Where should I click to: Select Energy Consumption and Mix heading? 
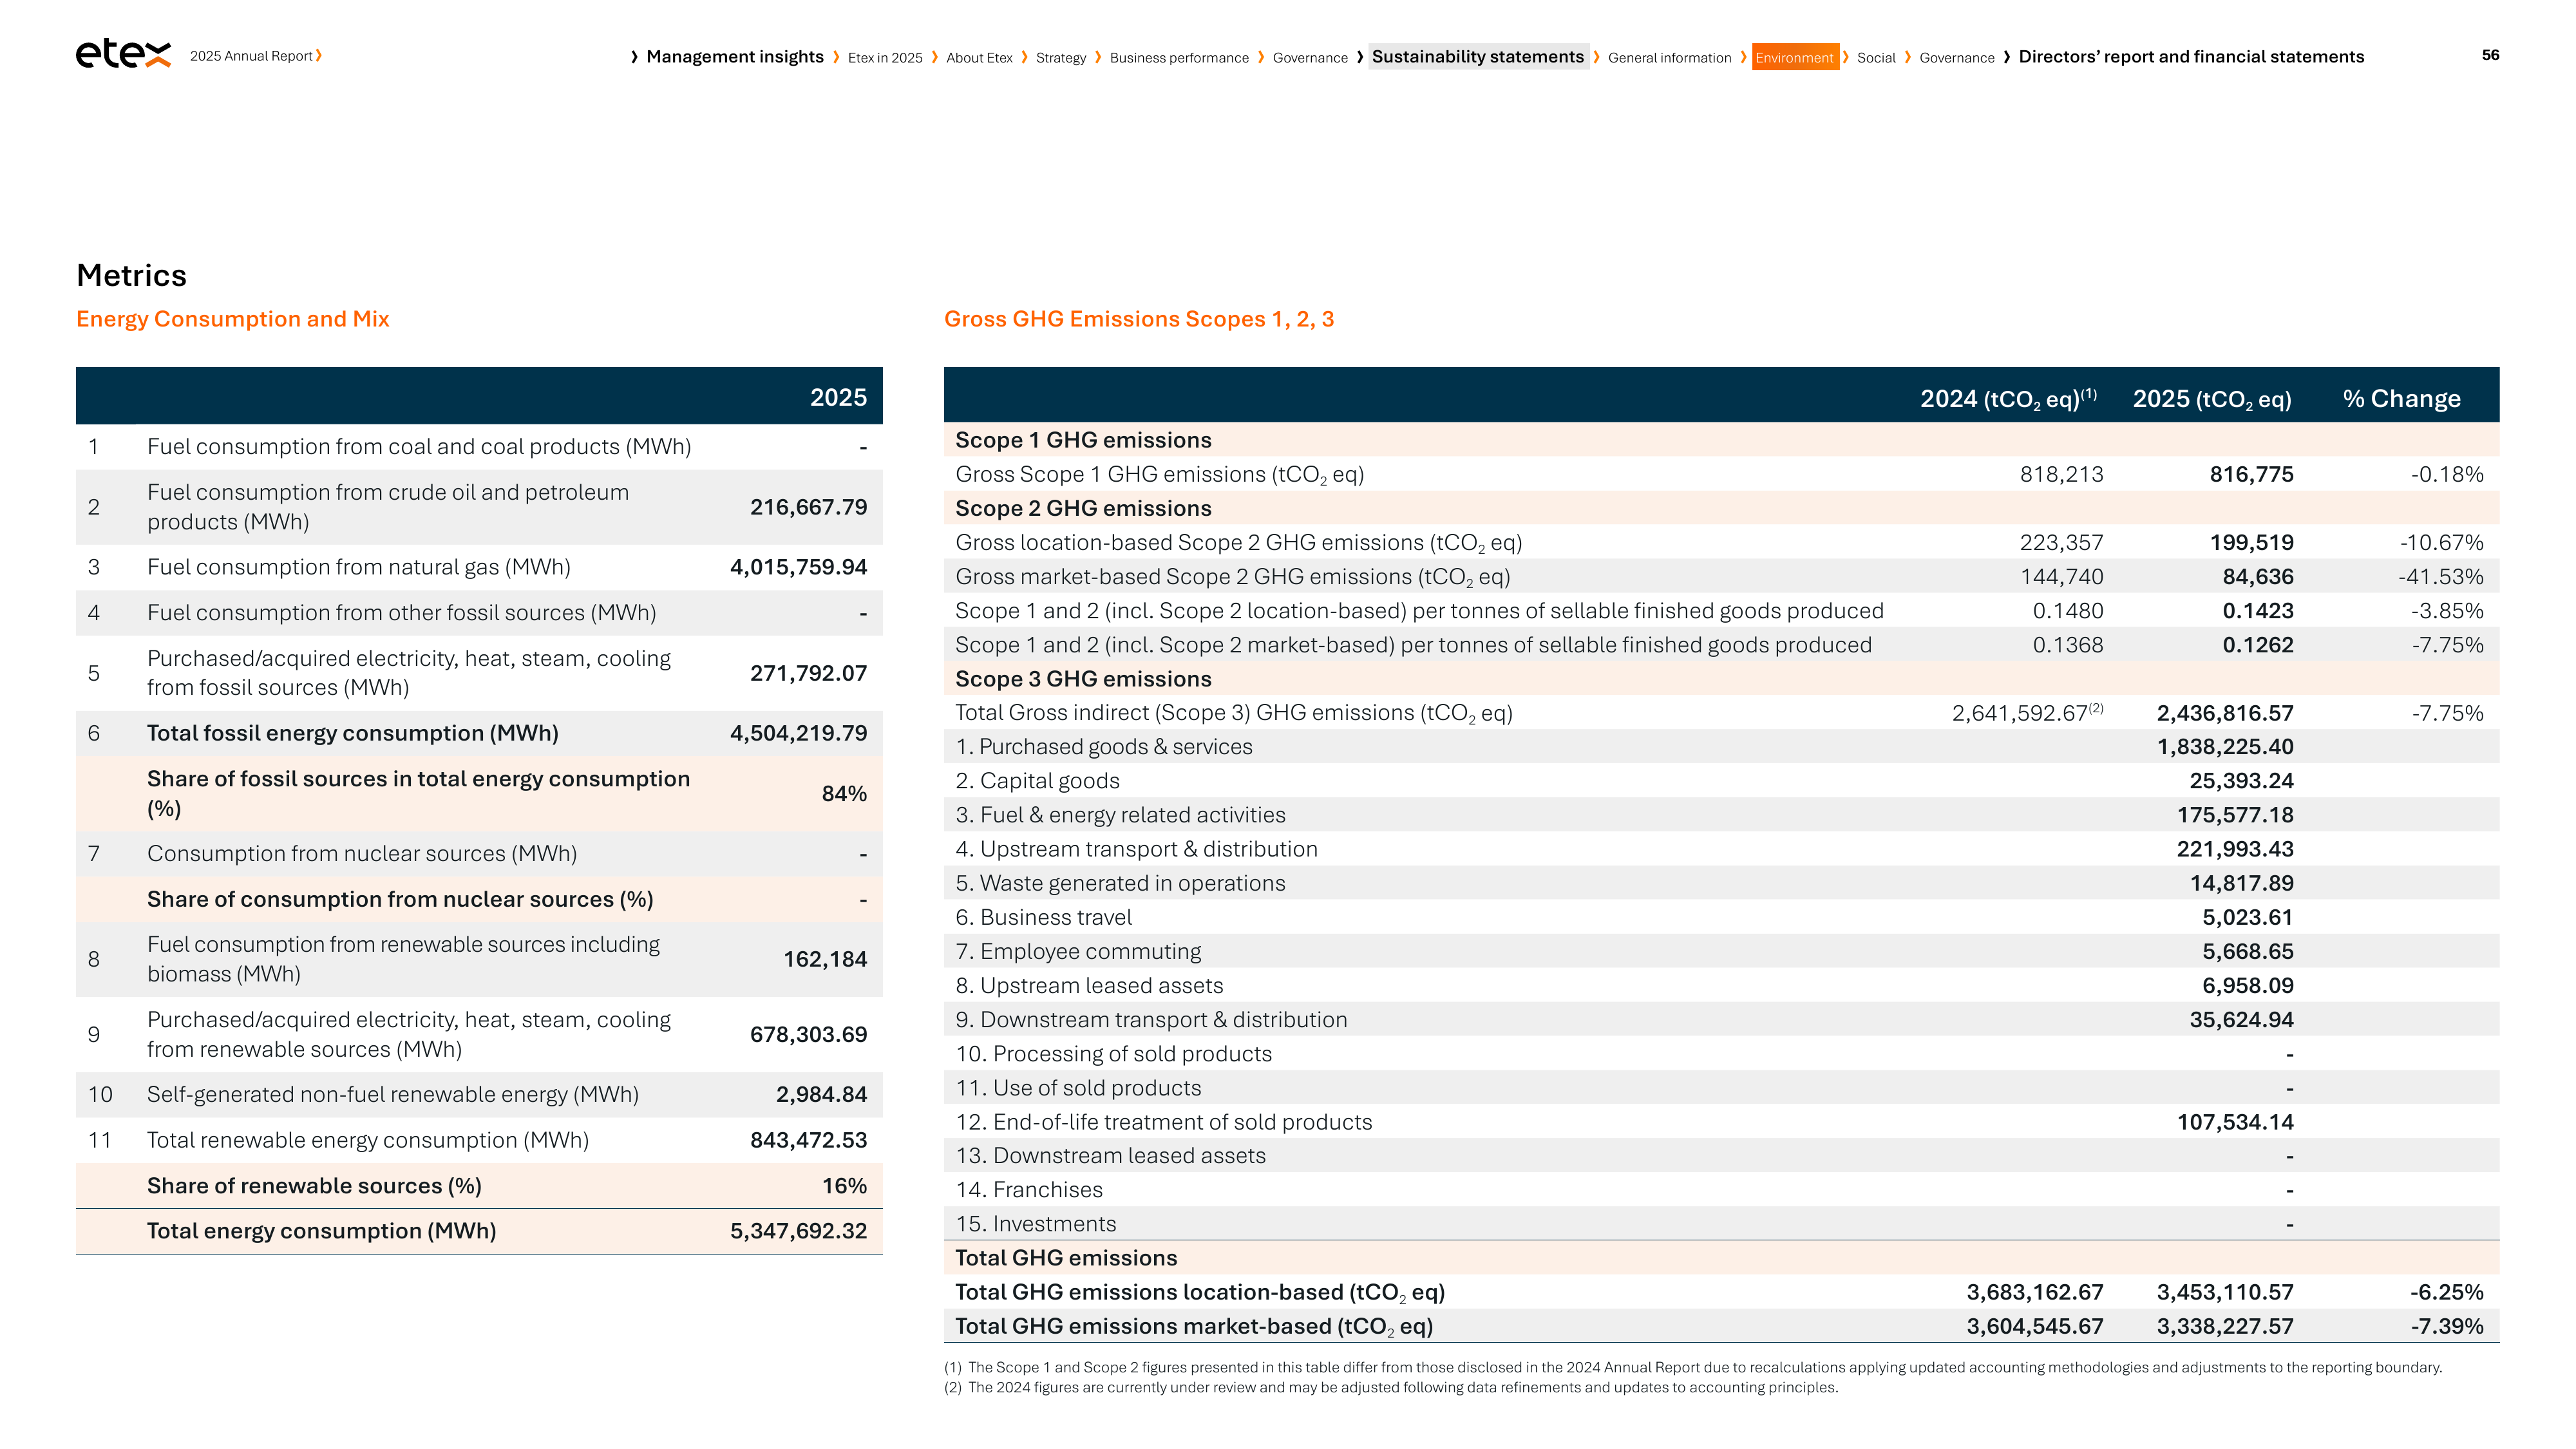(233, 319)
